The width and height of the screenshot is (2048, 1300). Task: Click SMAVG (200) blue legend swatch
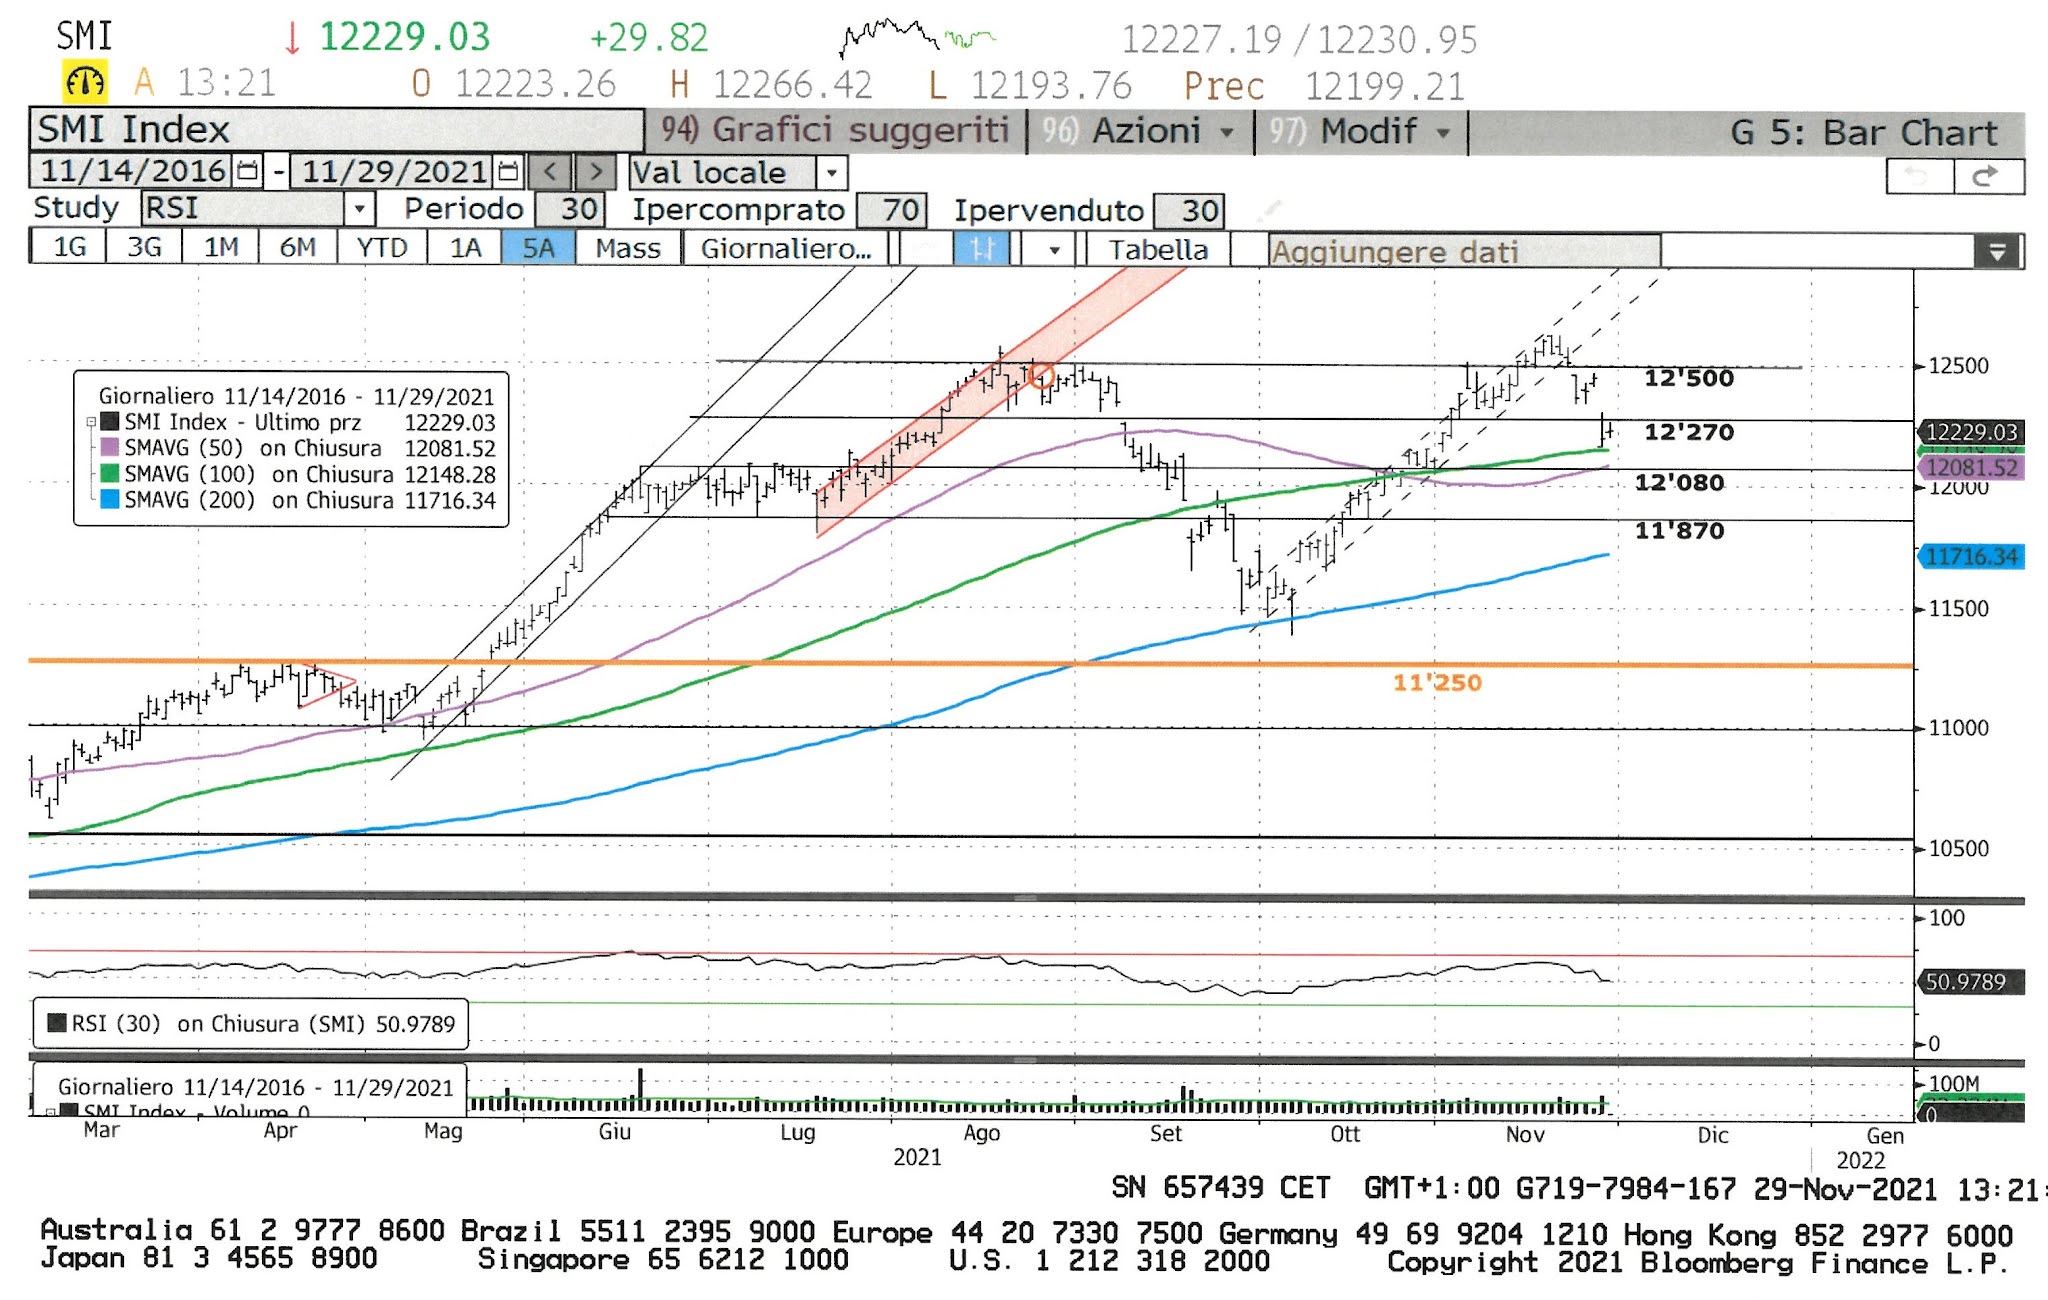tap(110, 499)
